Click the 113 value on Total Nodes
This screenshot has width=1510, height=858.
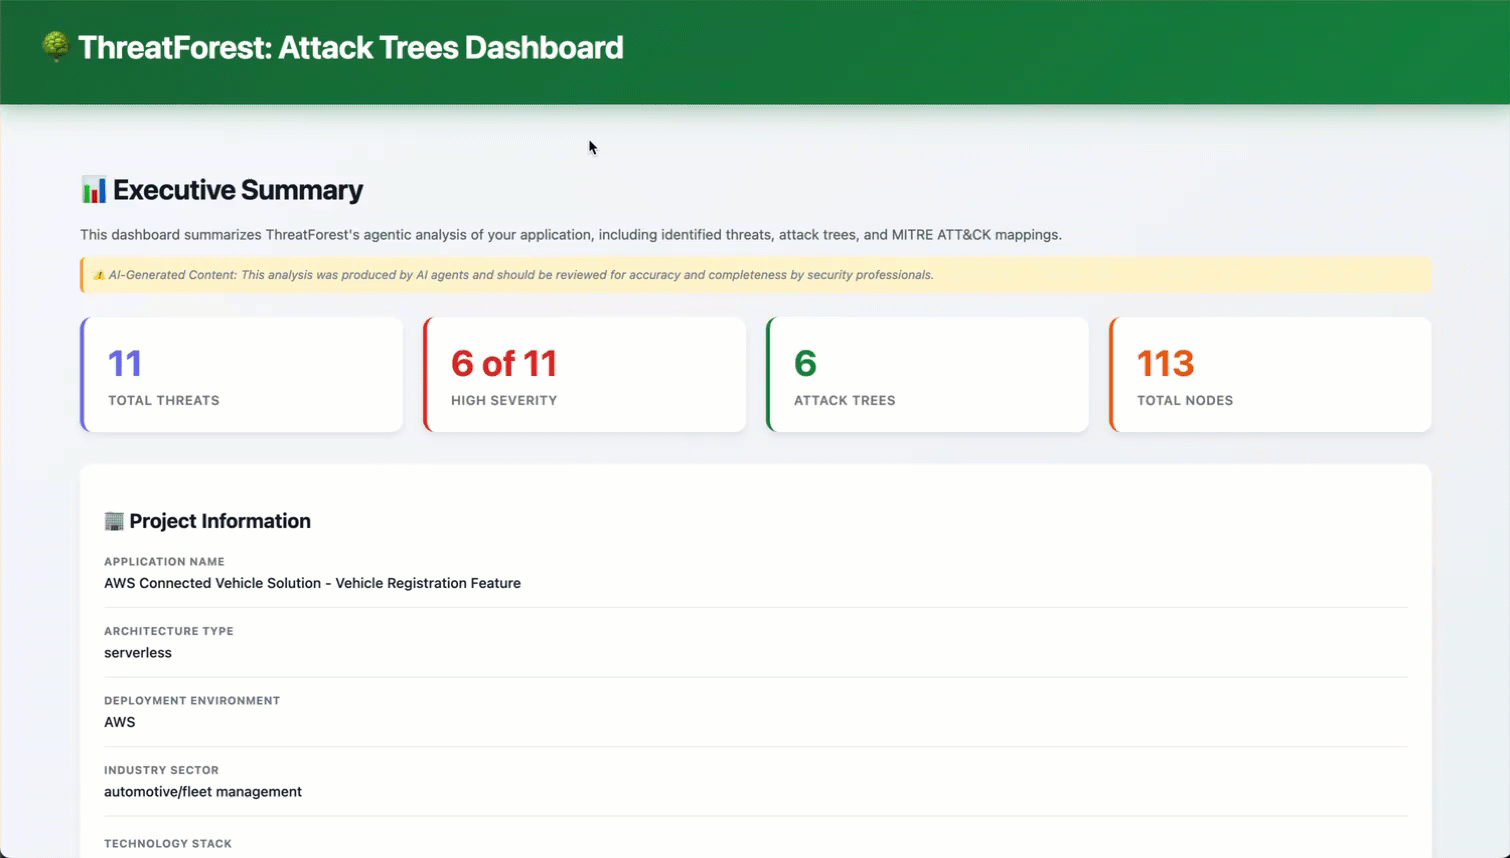(x=1166, y=363)
